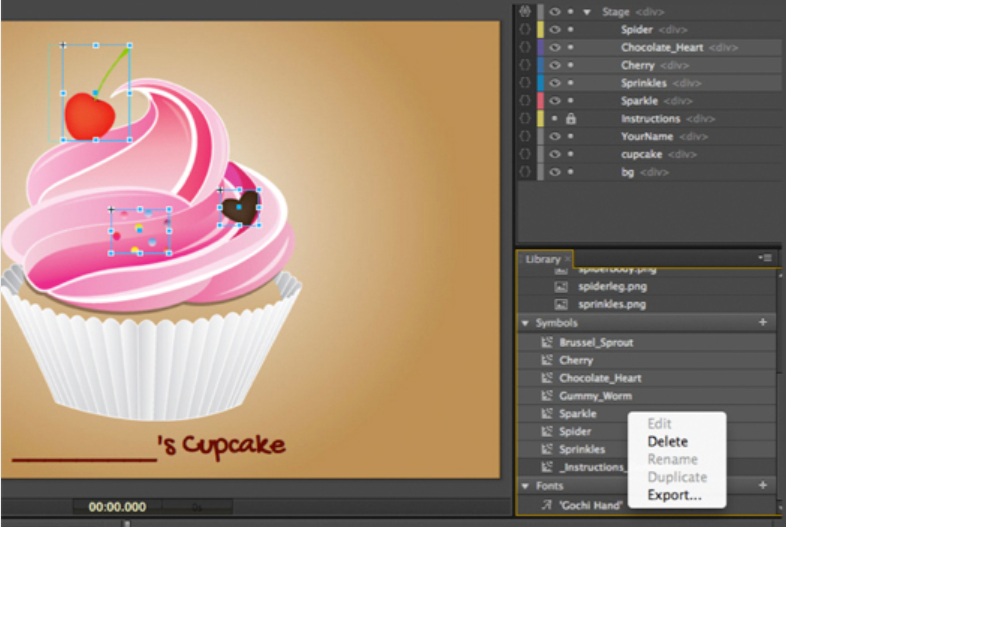Click the Gummy_Worm symbol icon

(547, 396)
